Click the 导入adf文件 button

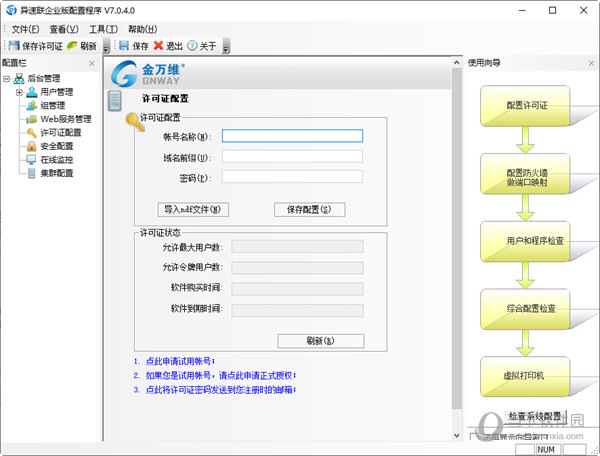[193, 210]
